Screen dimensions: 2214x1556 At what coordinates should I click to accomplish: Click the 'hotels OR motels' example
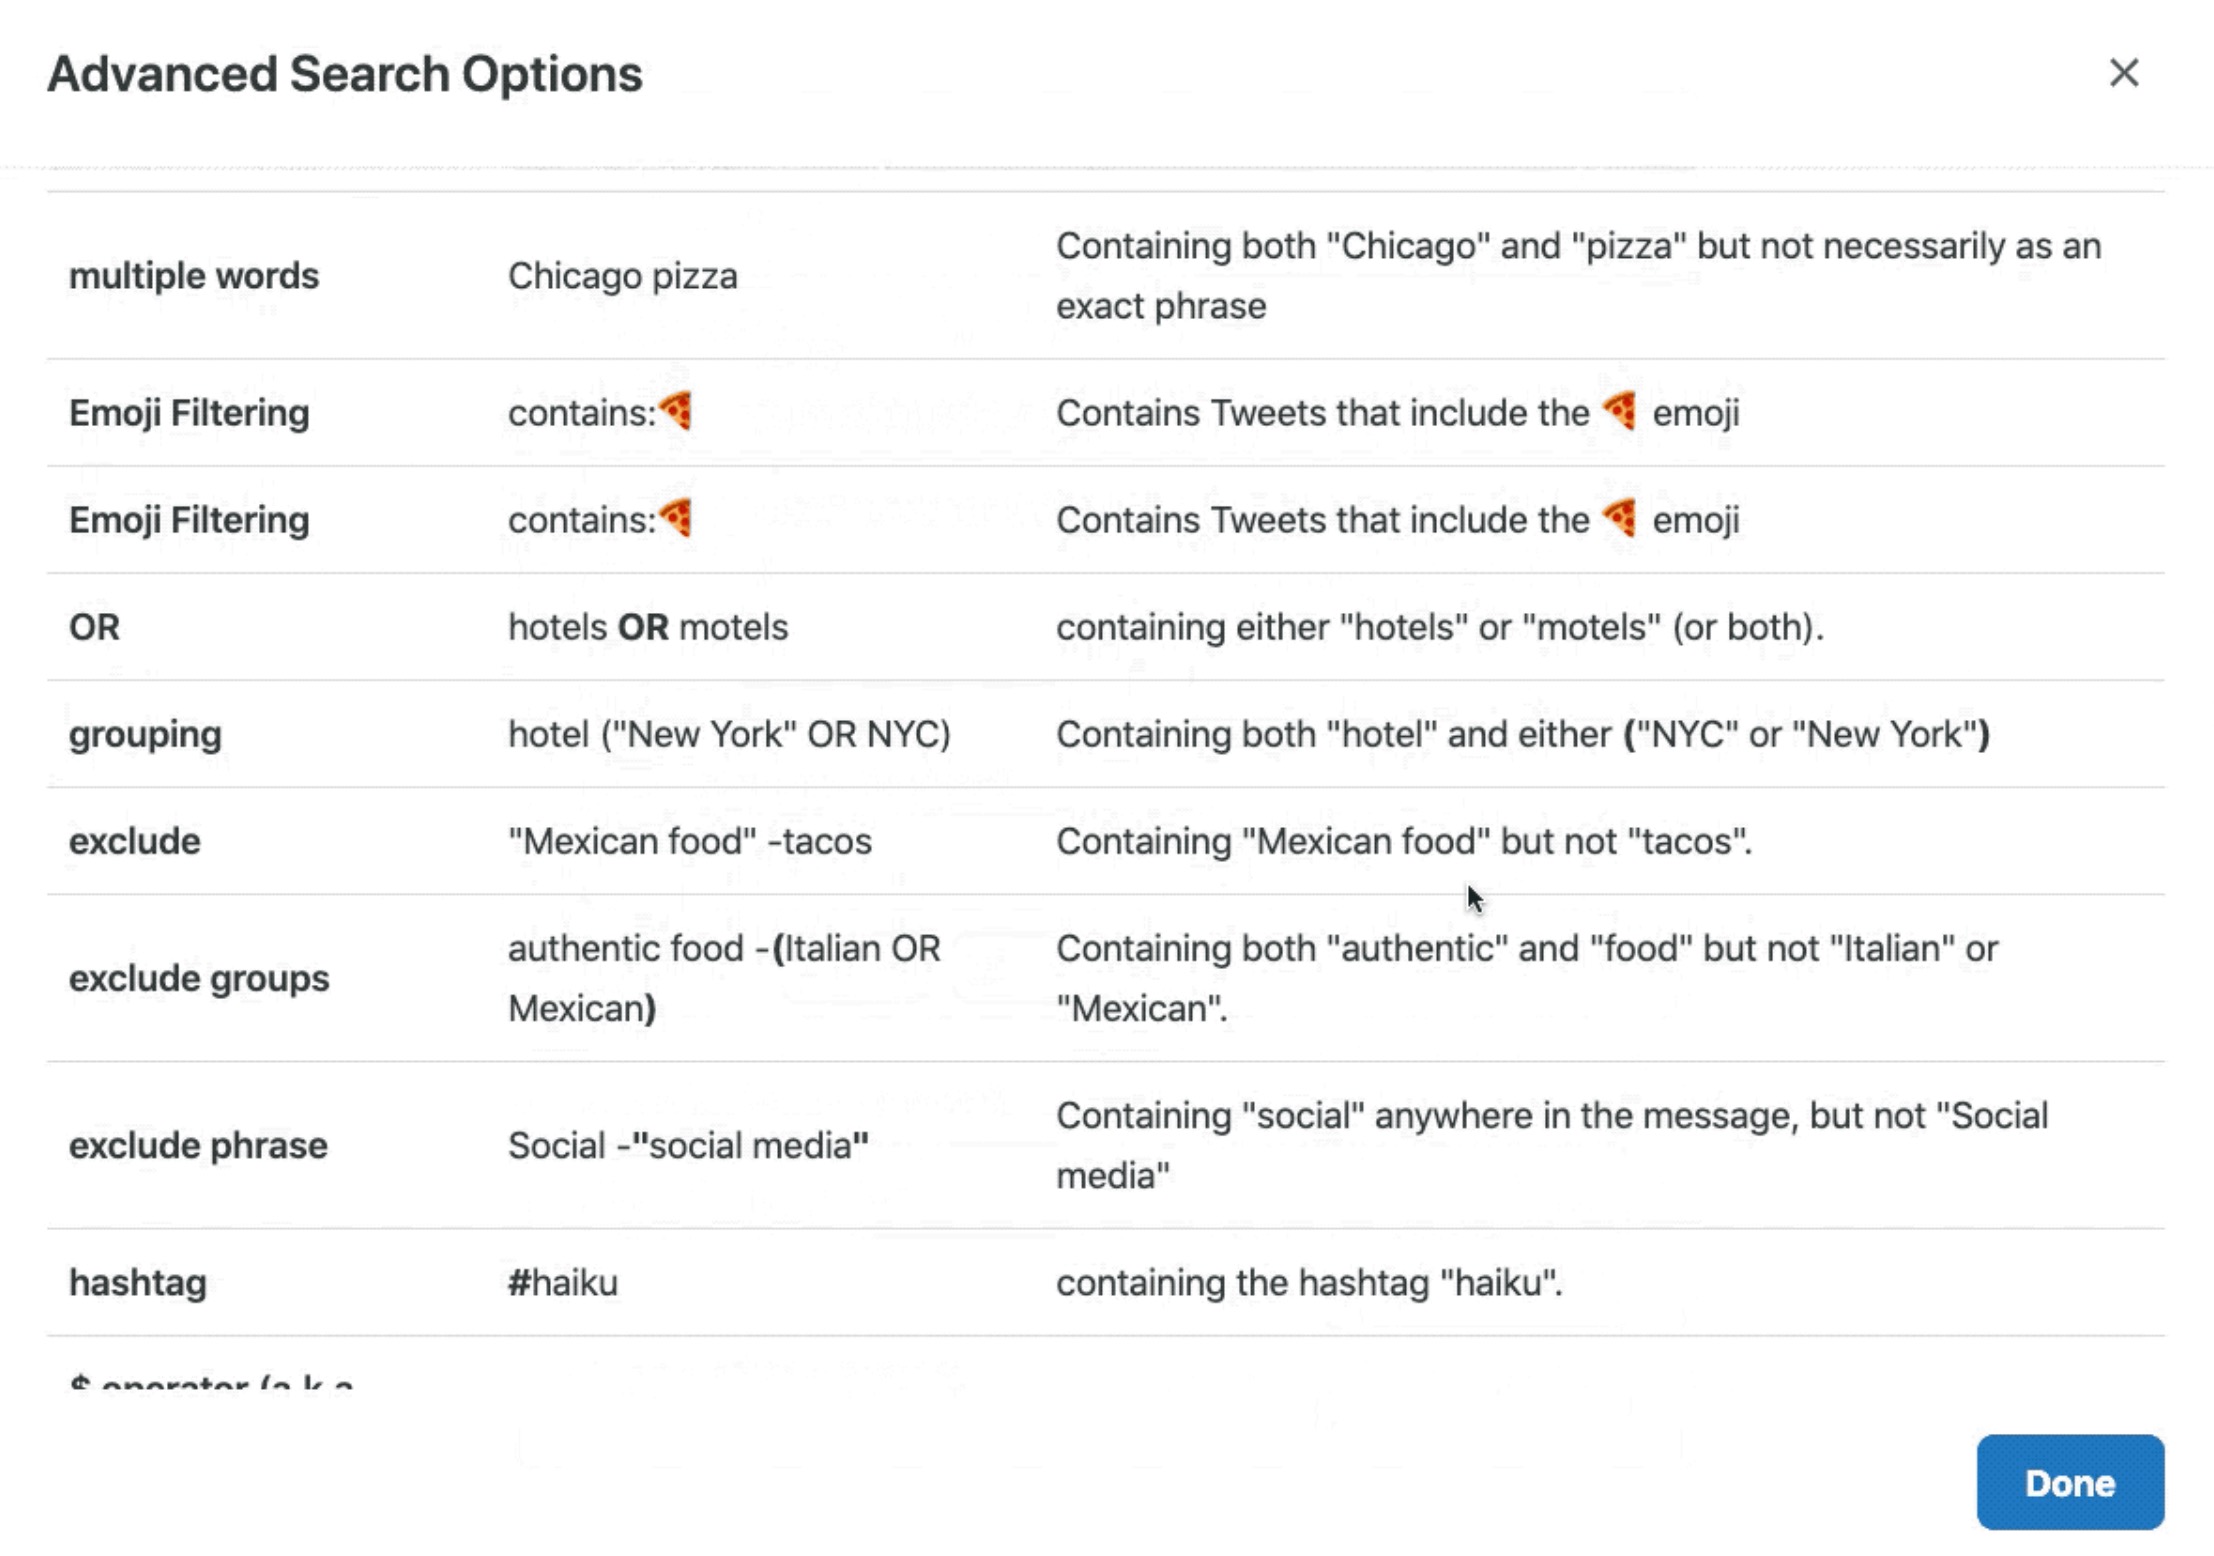click(647, 627)
